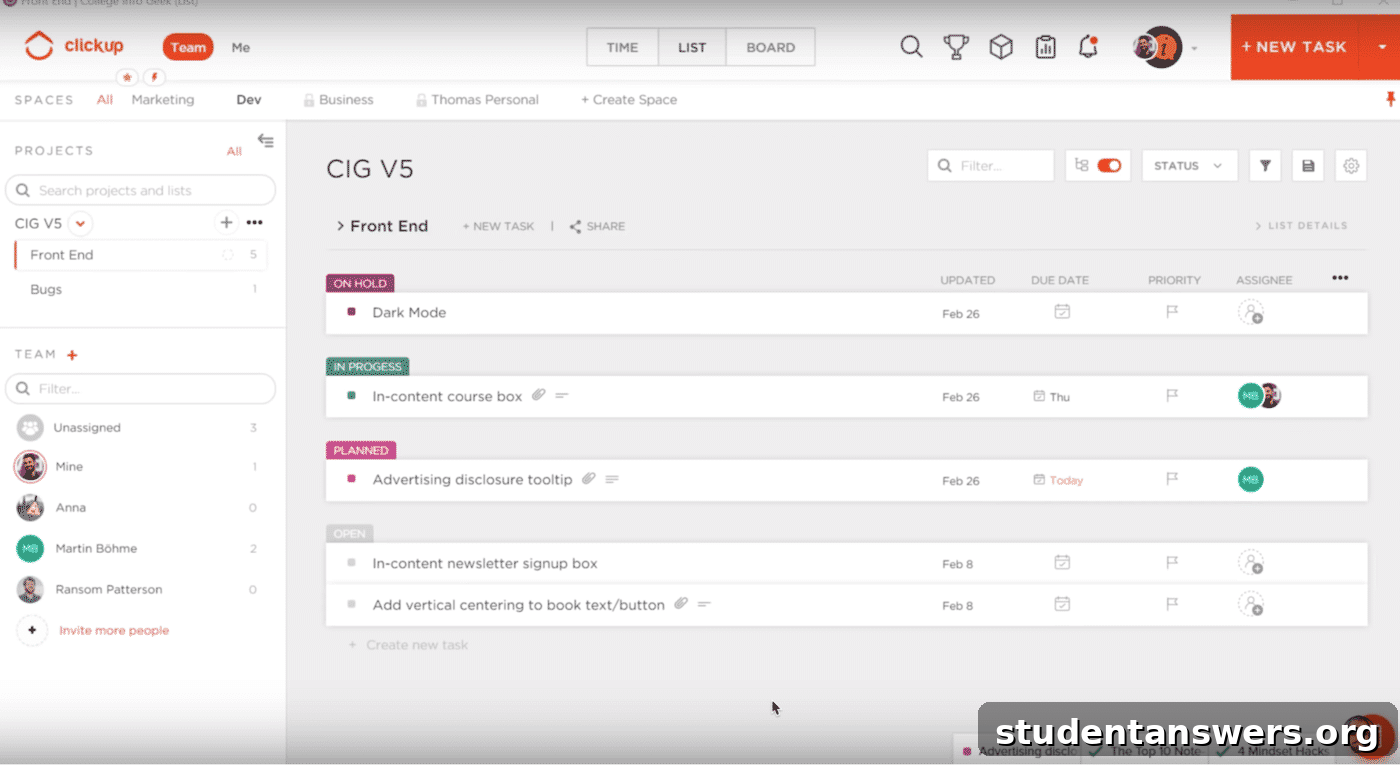This screenshot has height=765, width=1400.
Task: Open the cube box icon in header
Action: [x=1001, y=47]
